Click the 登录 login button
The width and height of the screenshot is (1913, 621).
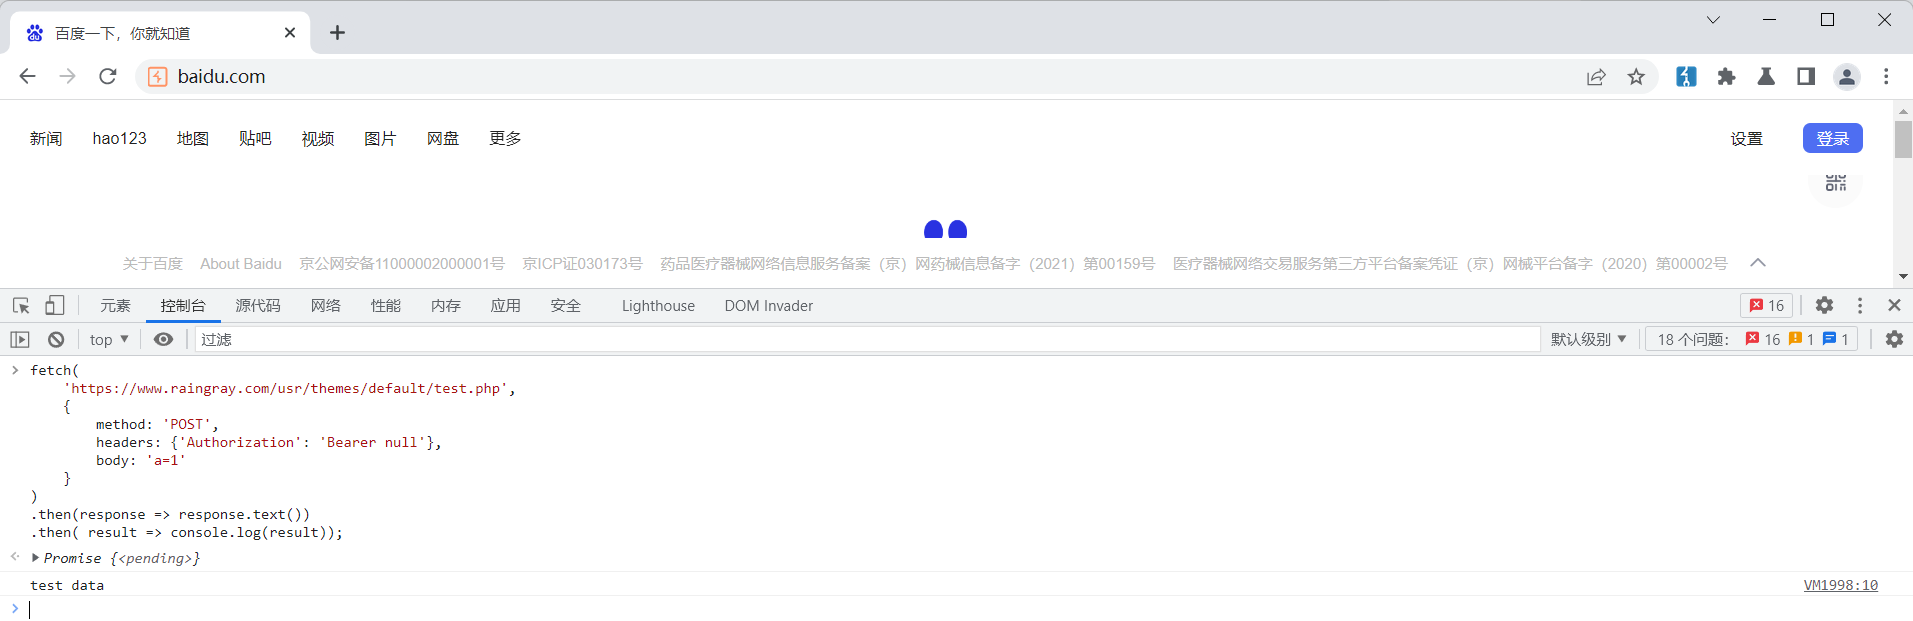coord(1833,138)
